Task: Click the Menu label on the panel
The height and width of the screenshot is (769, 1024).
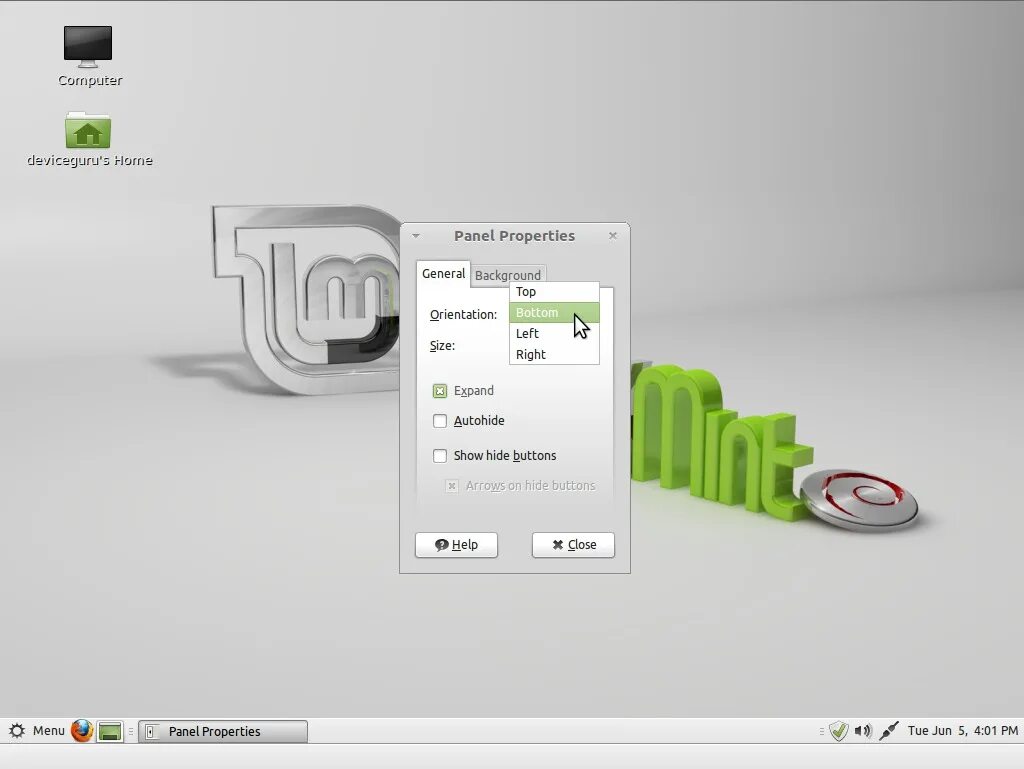Action: (49, 730)
